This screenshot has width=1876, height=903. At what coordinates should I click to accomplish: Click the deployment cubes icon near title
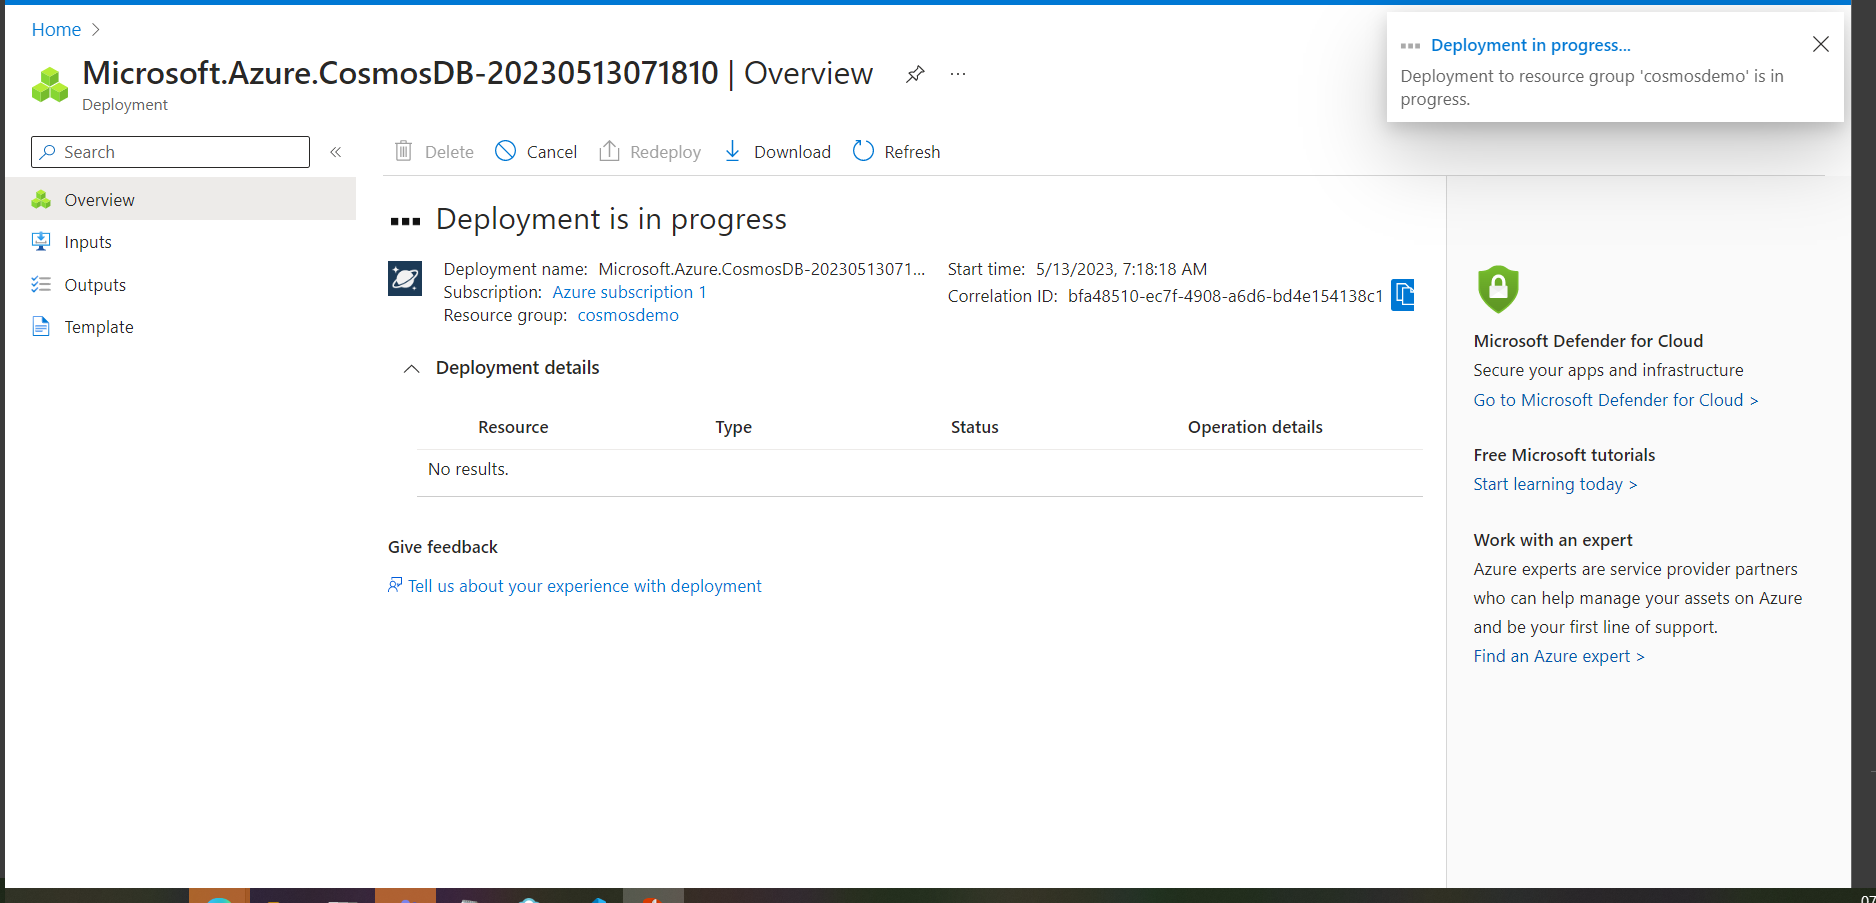click(x=50, y=84)
